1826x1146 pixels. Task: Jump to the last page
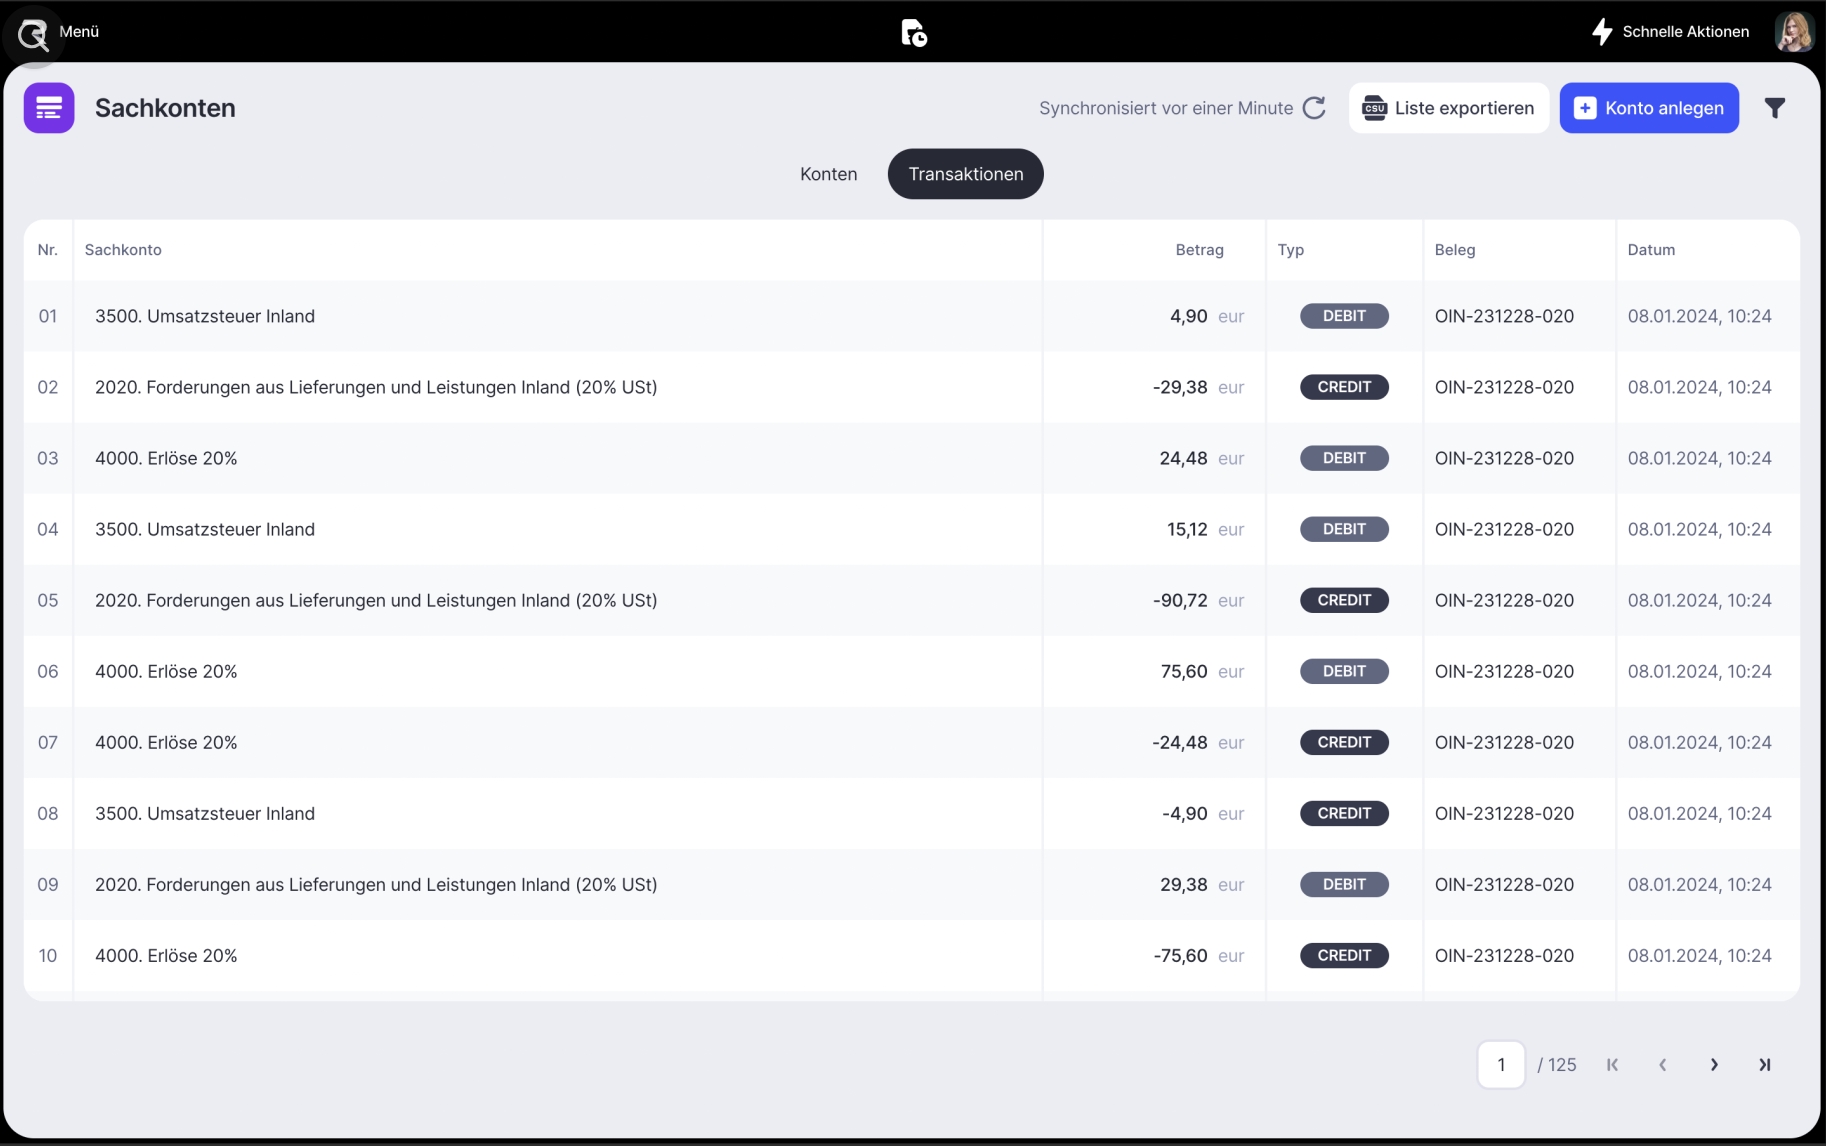pos(1765,1065)
